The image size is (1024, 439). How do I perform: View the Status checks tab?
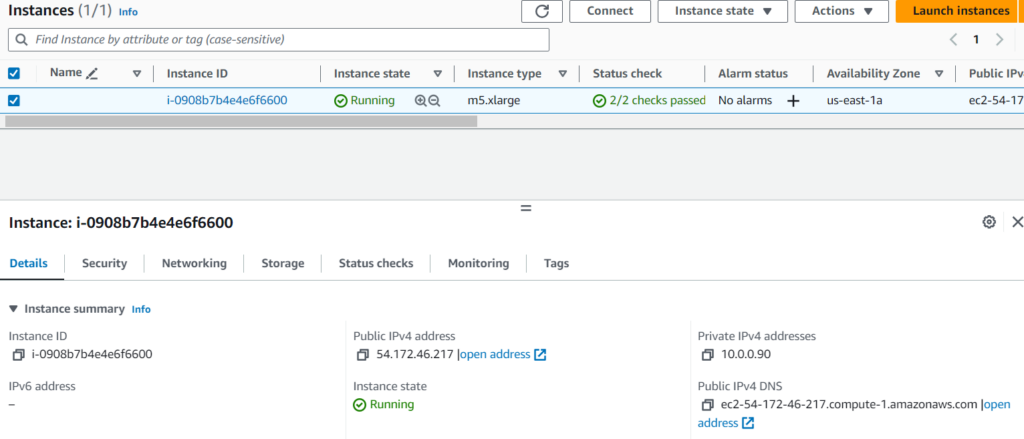(x=376, y=263)
